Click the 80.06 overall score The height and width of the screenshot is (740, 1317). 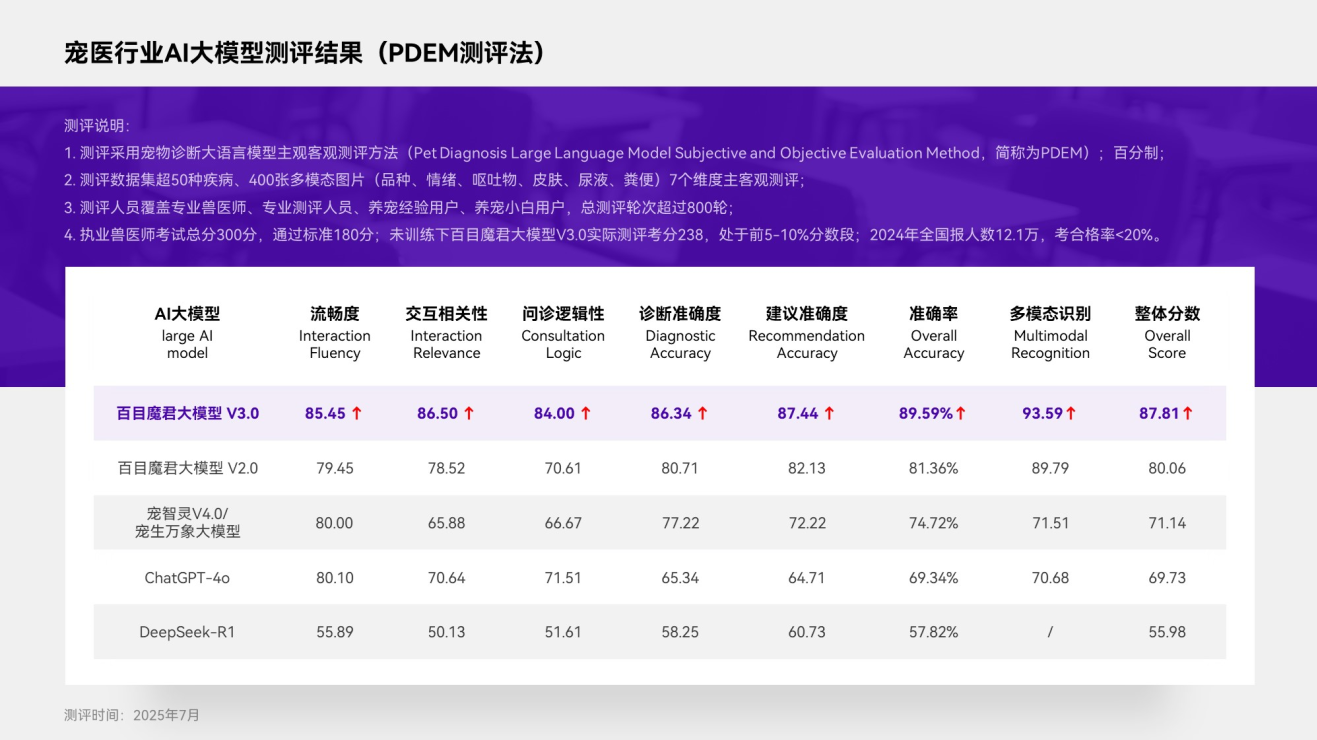tap(1167, 468)
